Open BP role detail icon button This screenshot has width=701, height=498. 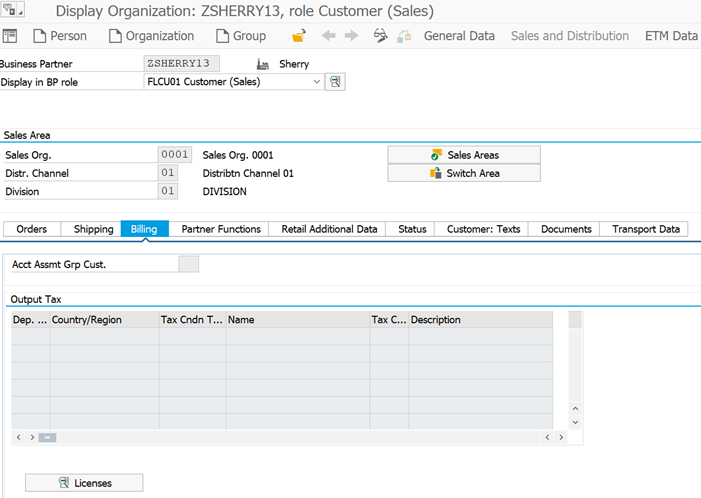pyautogui.click(x=335, y=82)
